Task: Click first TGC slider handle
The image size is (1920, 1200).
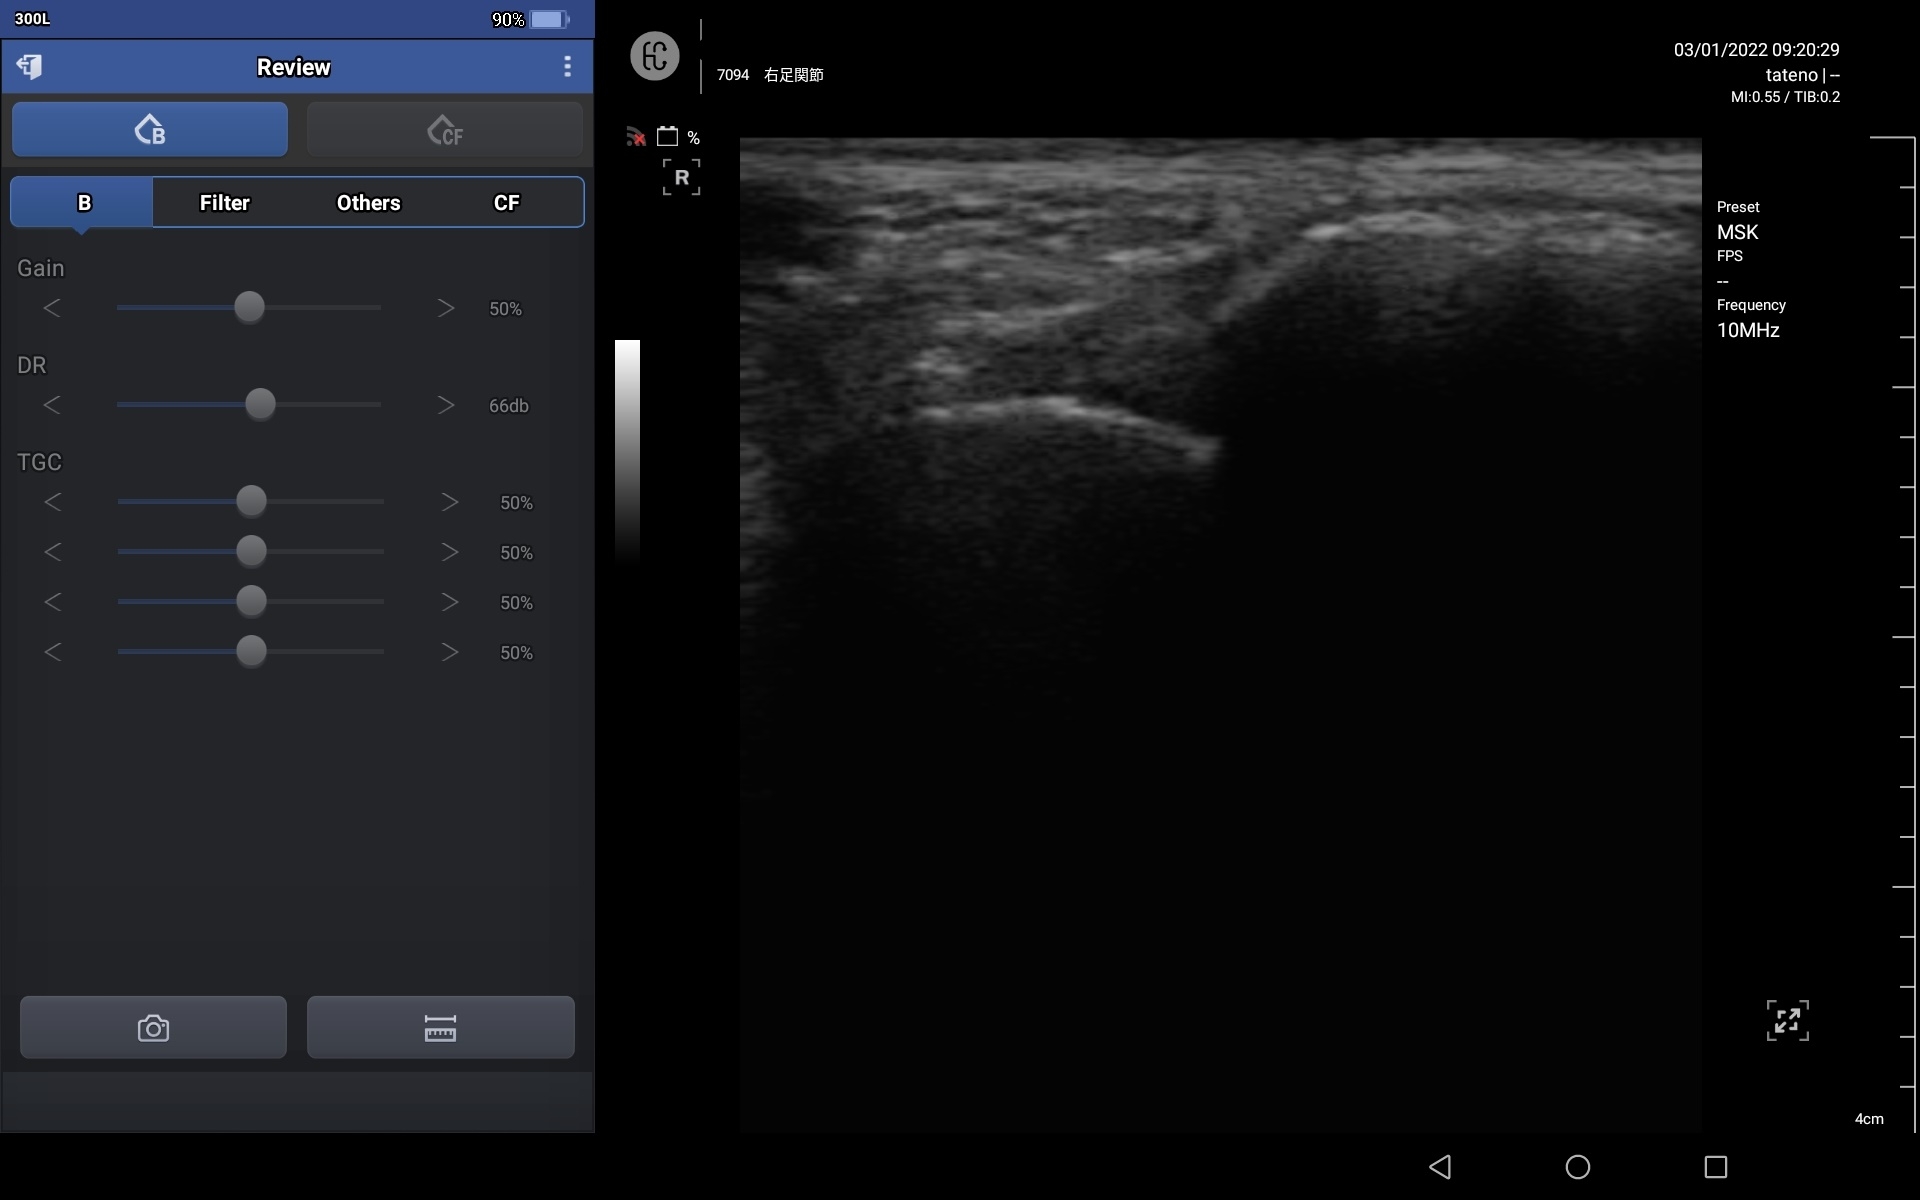Action: click(251, 501)
